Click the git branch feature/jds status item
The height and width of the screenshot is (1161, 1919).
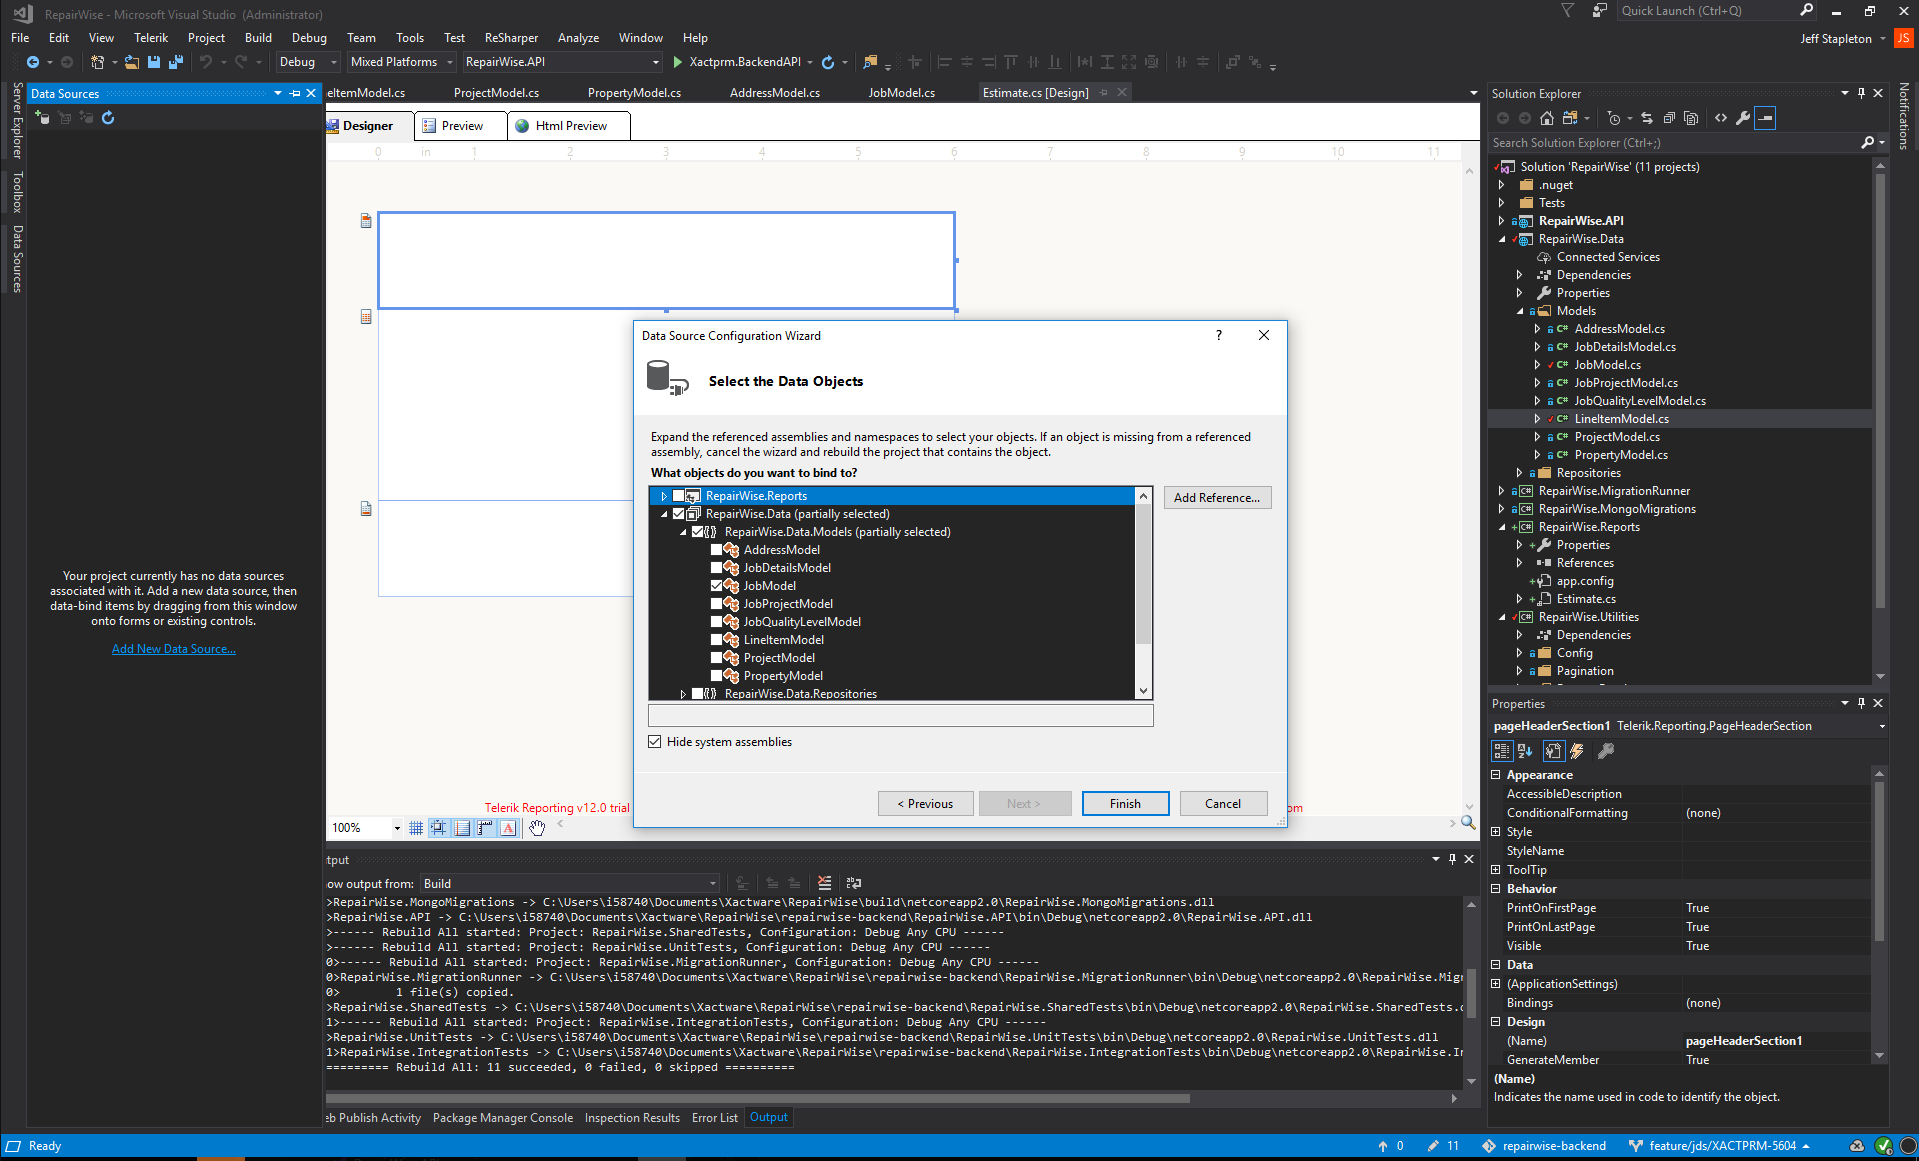click(x=1723, y=1146)
